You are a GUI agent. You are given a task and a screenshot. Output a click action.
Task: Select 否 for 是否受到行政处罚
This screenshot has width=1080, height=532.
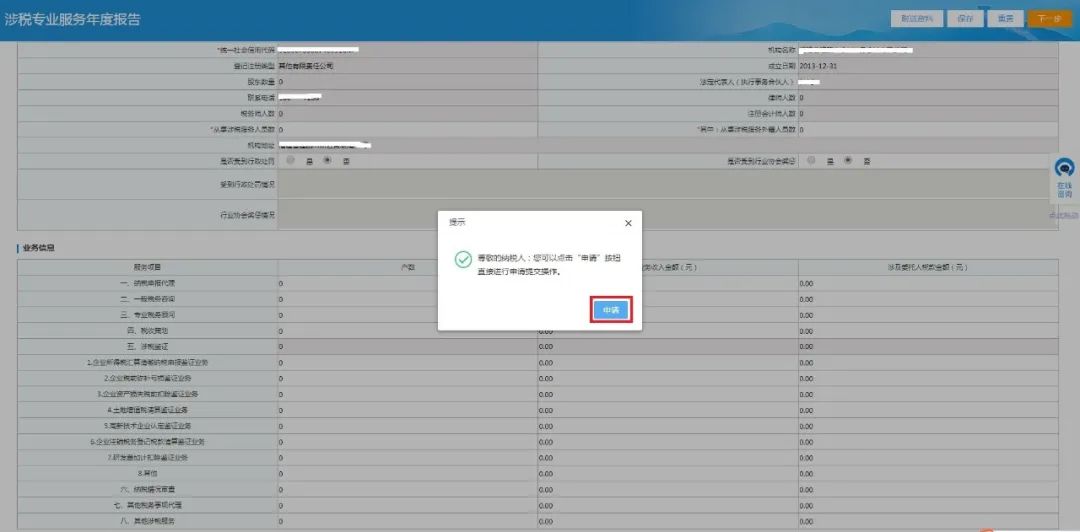pyautogui.click(x=328, y=161)
